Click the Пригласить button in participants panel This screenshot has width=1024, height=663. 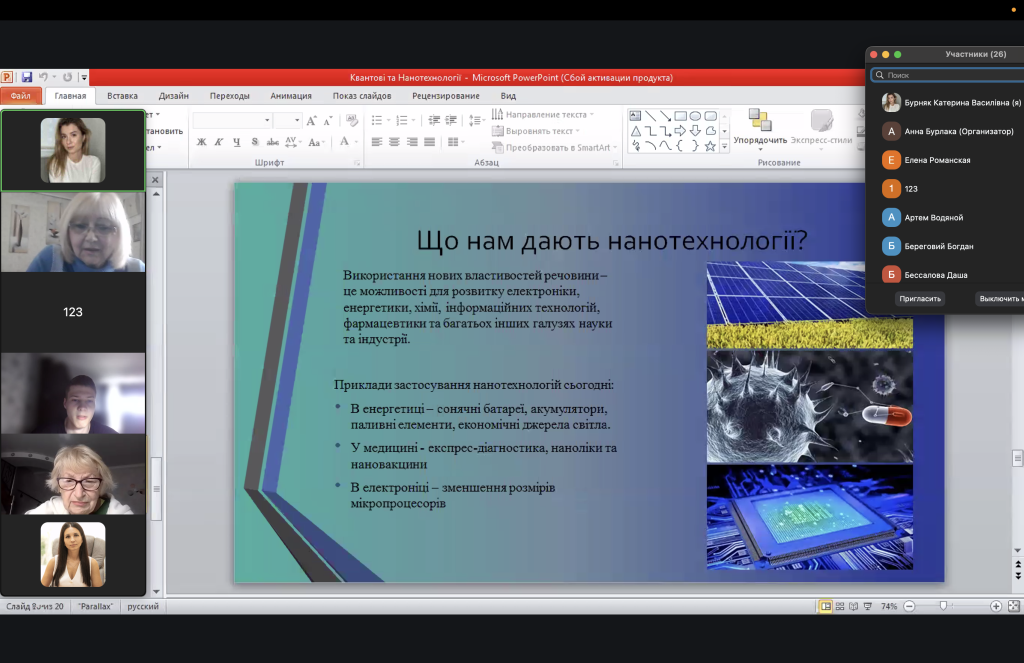click(x=920, y=299)
